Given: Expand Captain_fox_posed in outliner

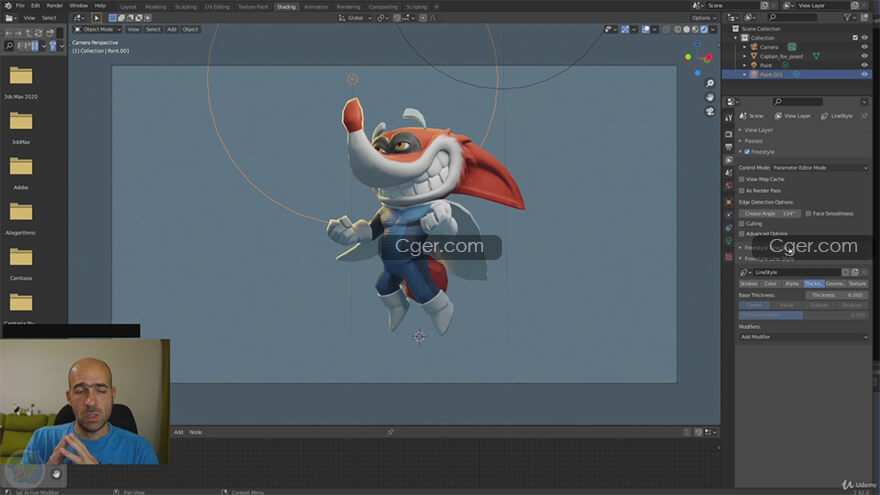Looking at the screenshot, I should [x=745, y=56].
